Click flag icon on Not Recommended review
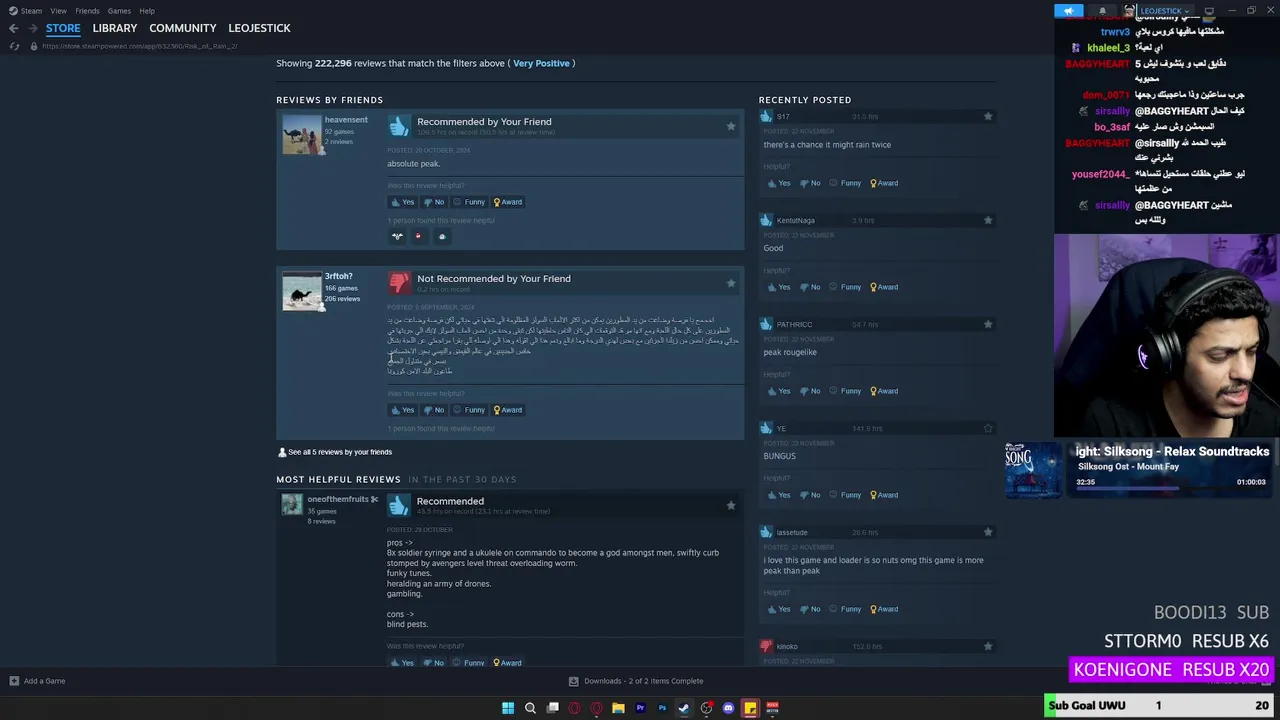 [731, 283]
